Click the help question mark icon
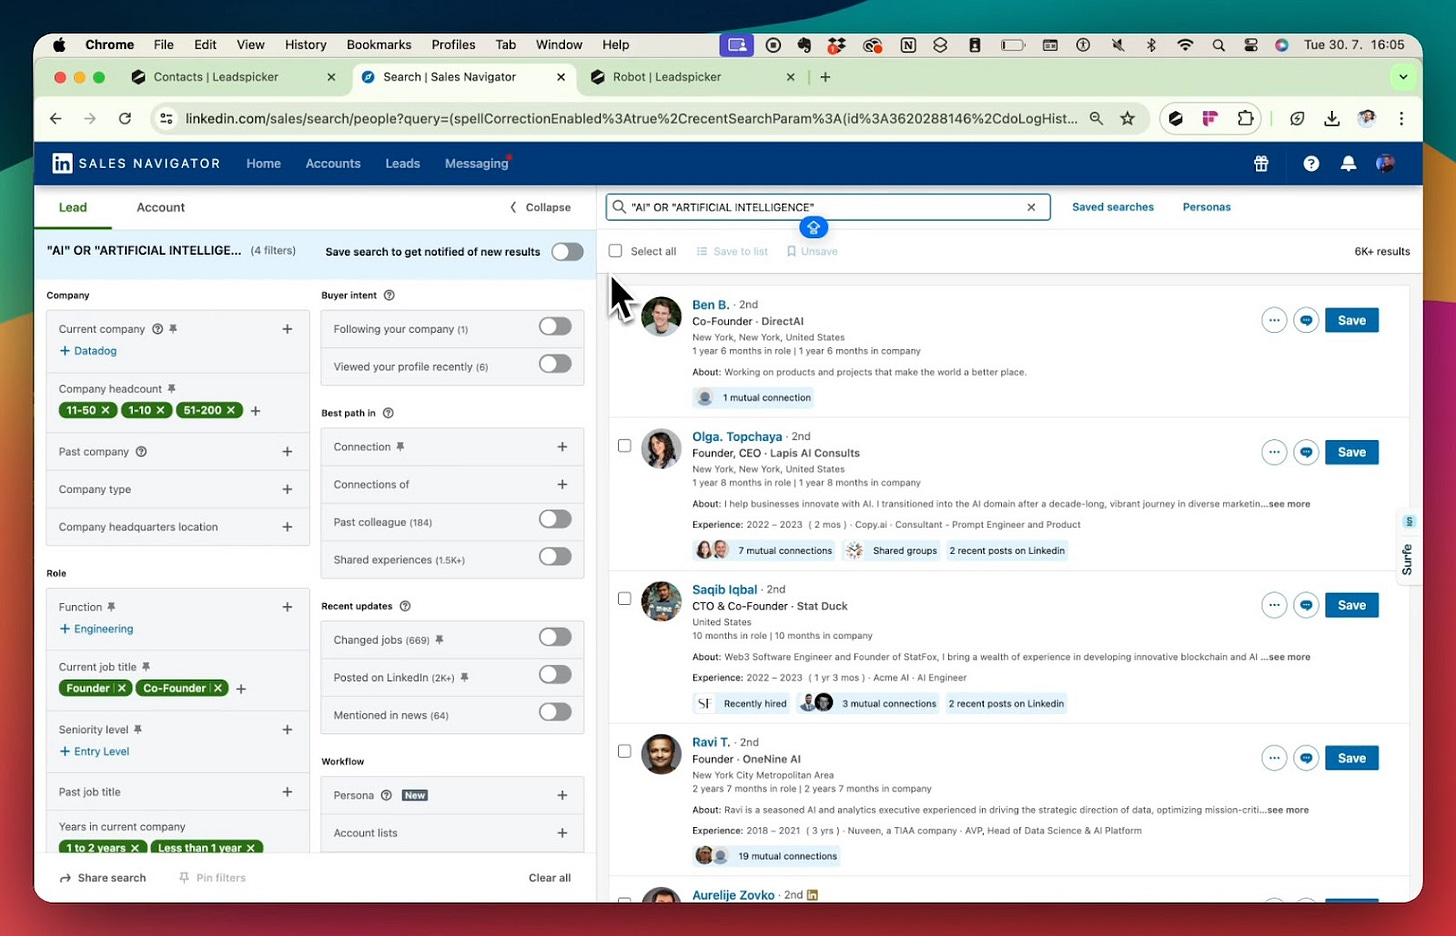Screen dimensions: 1456x936 [1311, 164]
